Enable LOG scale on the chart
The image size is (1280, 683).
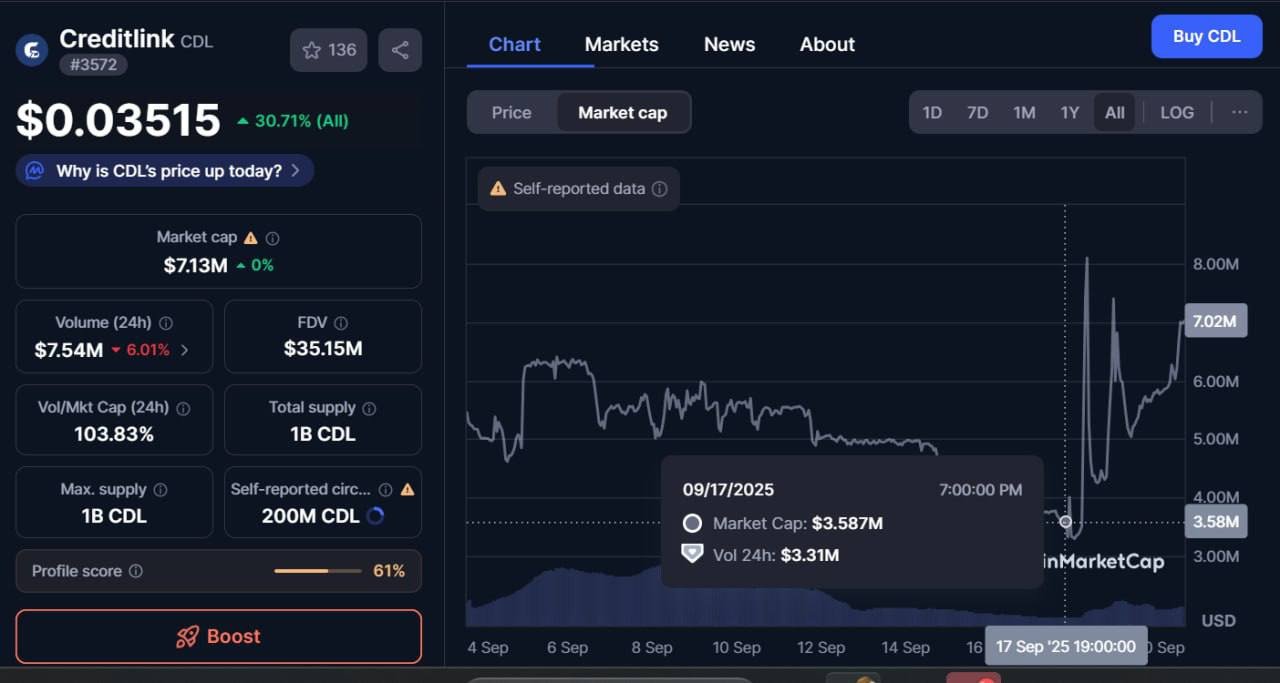pos(1177,112)
